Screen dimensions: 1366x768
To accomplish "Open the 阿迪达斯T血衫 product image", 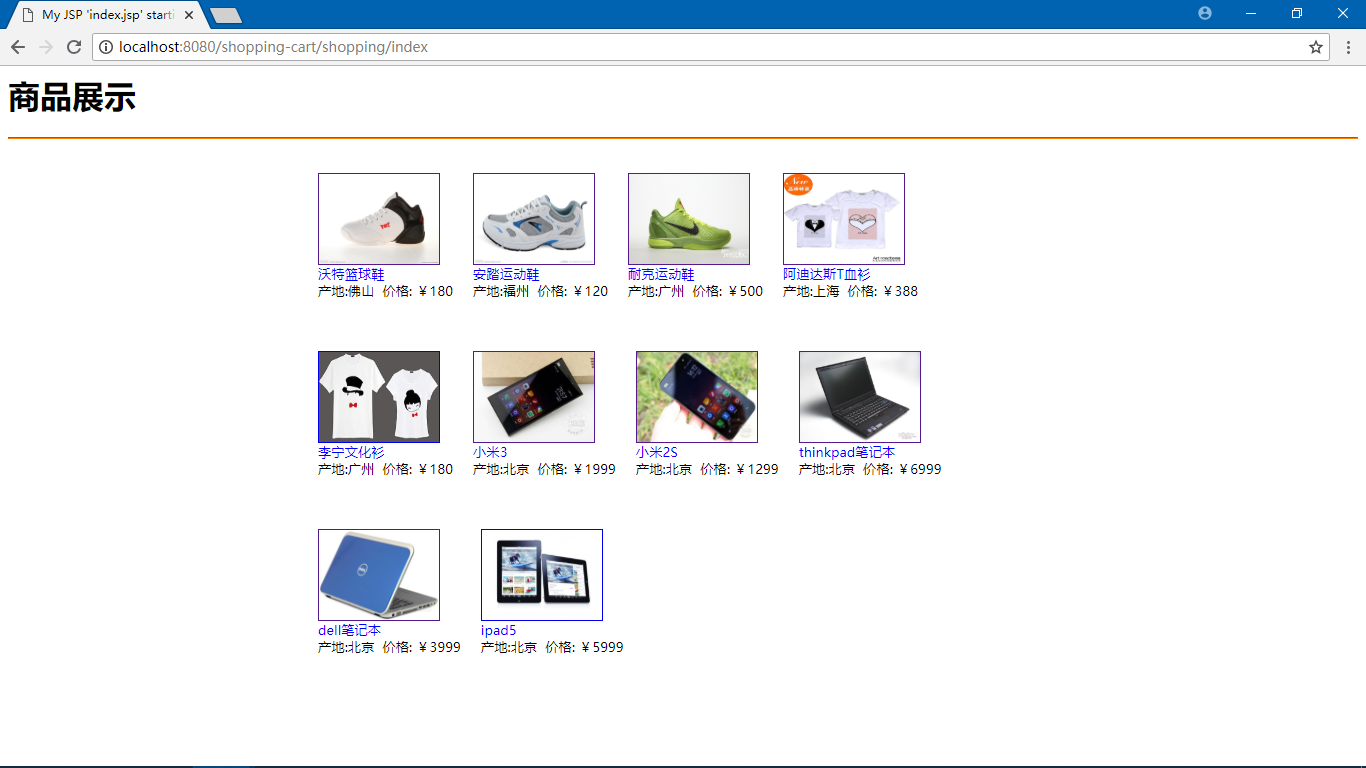I will tap(844, 219).
